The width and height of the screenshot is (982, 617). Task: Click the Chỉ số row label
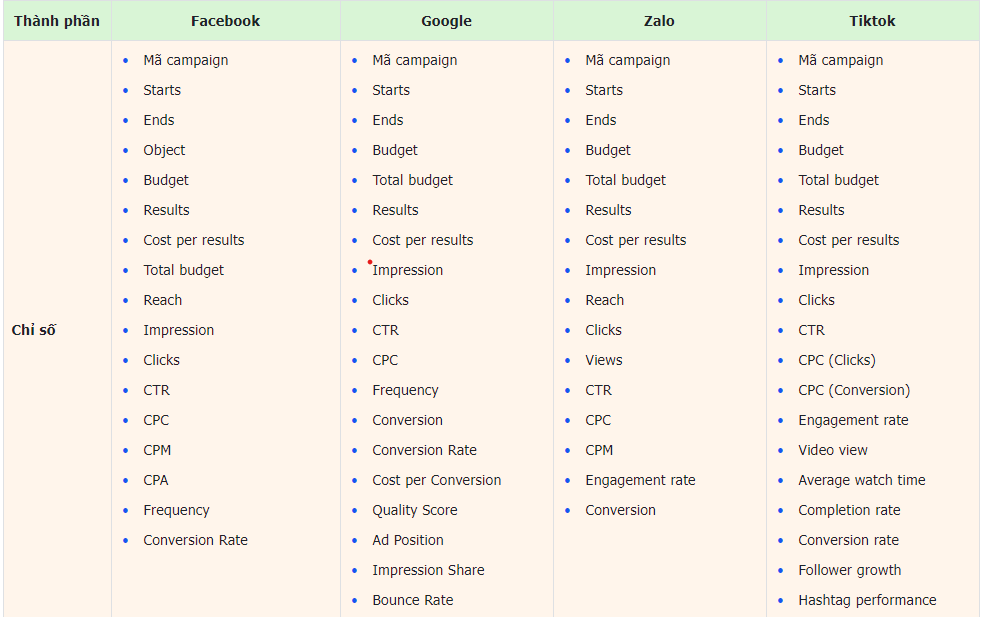pos(34,330)
